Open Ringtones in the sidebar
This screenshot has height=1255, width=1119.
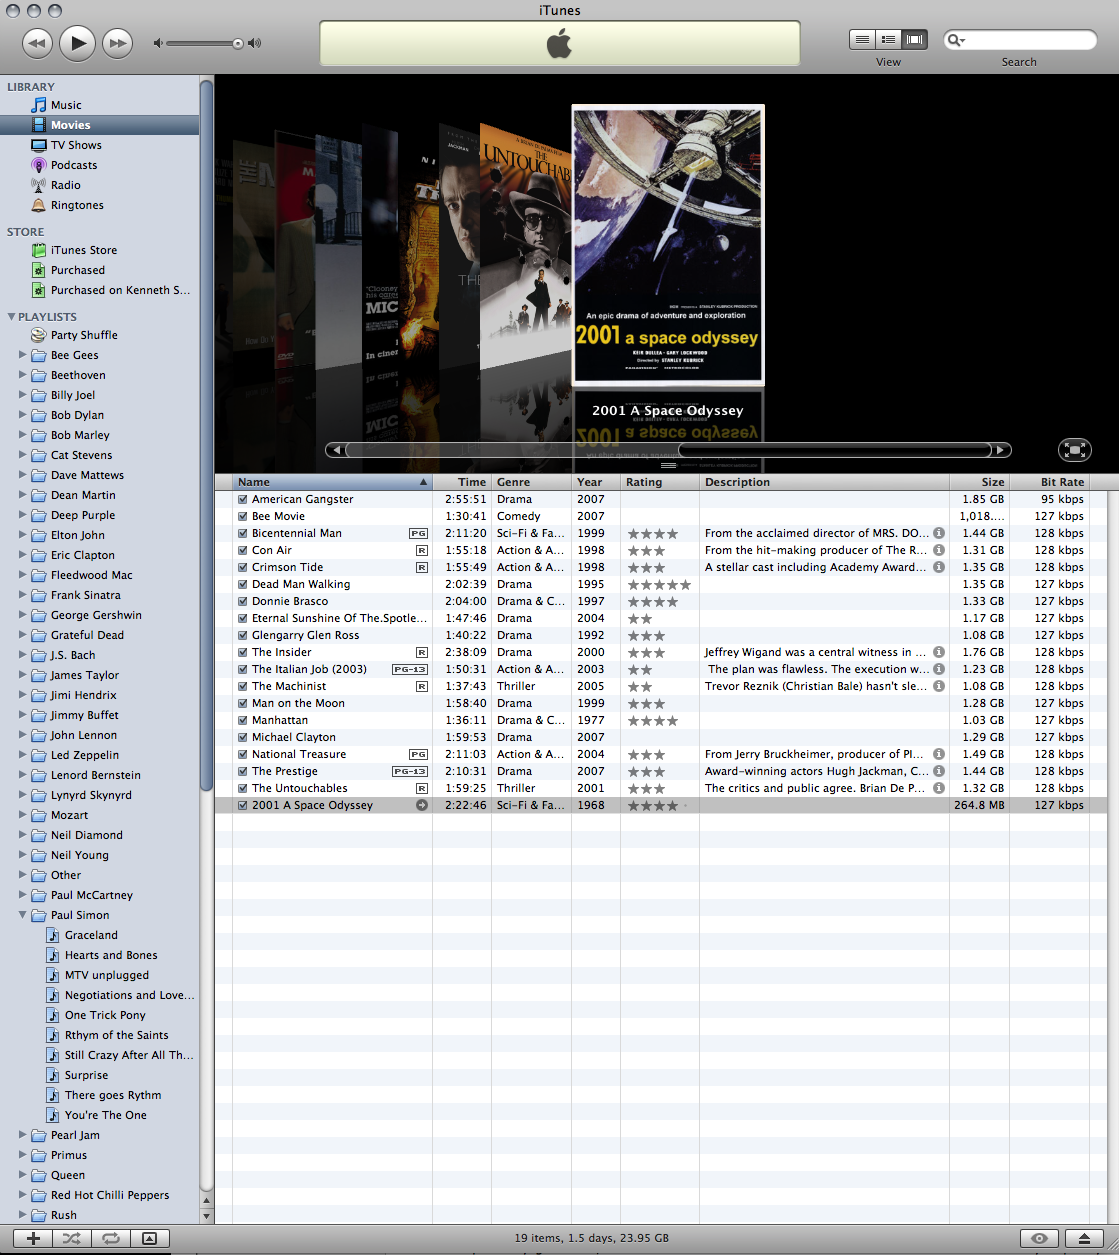click(x=77, y=205)
